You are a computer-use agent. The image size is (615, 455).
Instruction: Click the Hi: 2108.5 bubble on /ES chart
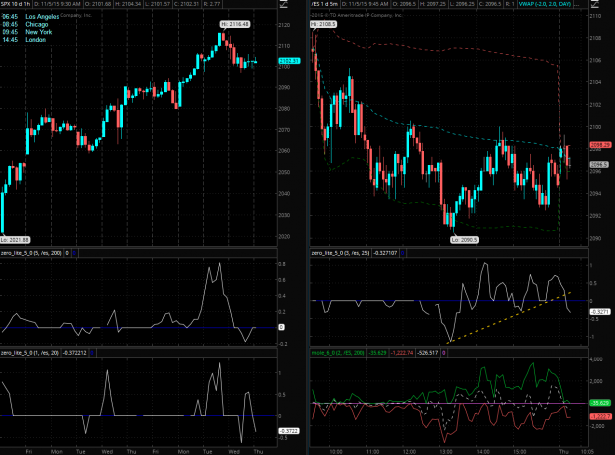point(323,22)
